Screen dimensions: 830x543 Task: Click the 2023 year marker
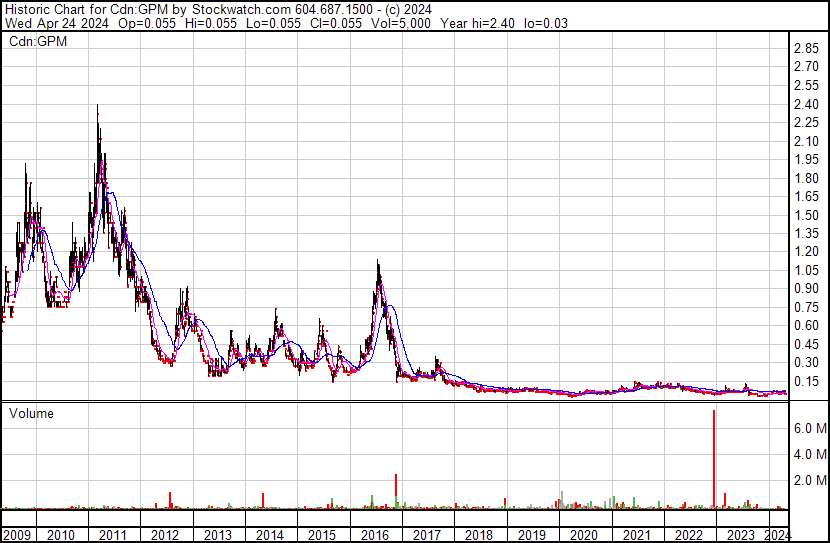[x=741, y=535]
